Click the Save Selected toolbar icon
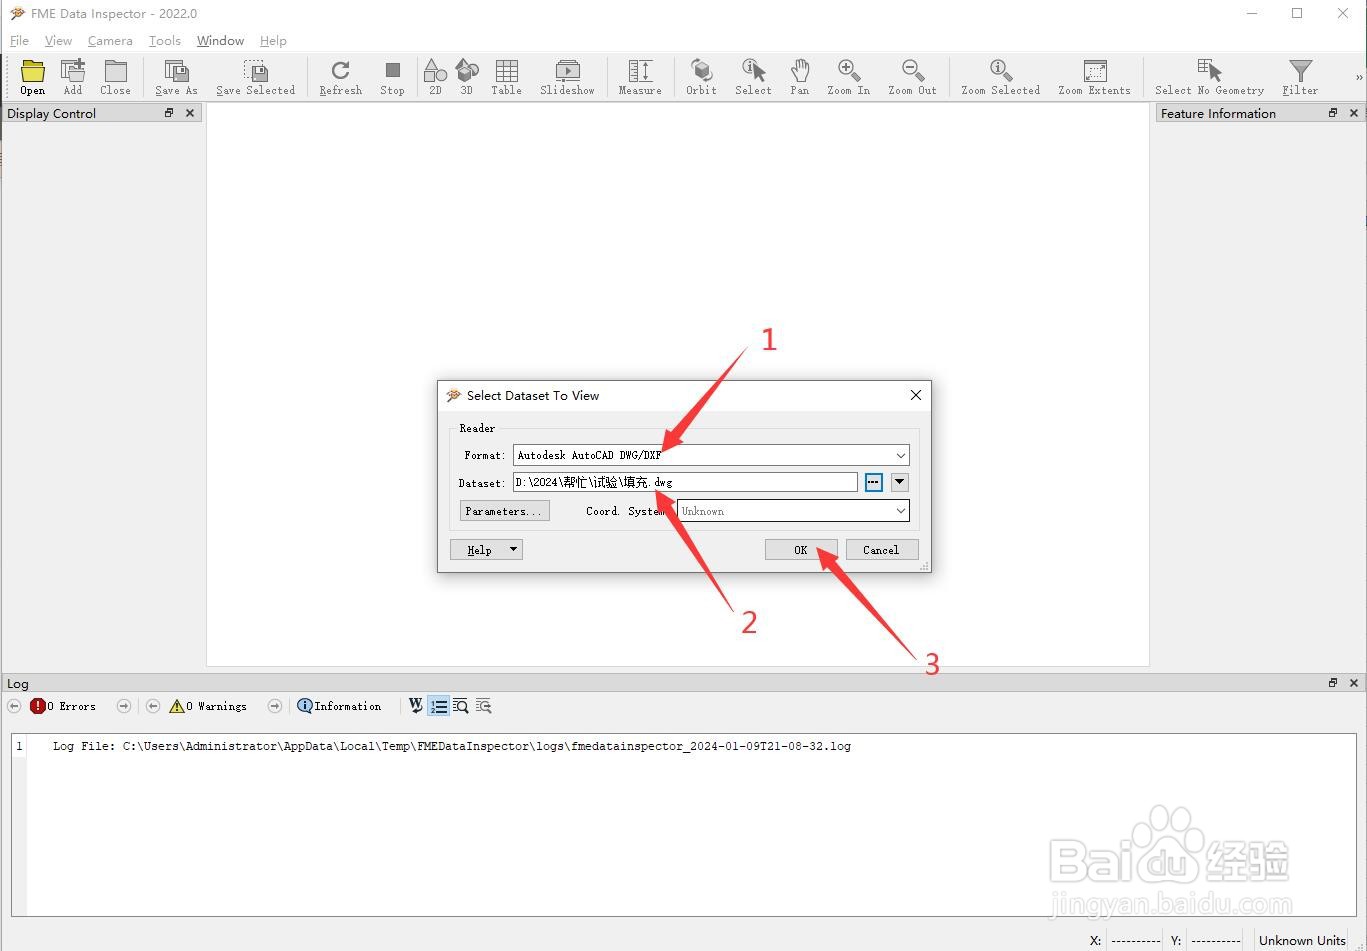1367x951 pixels. click(256, 77)
